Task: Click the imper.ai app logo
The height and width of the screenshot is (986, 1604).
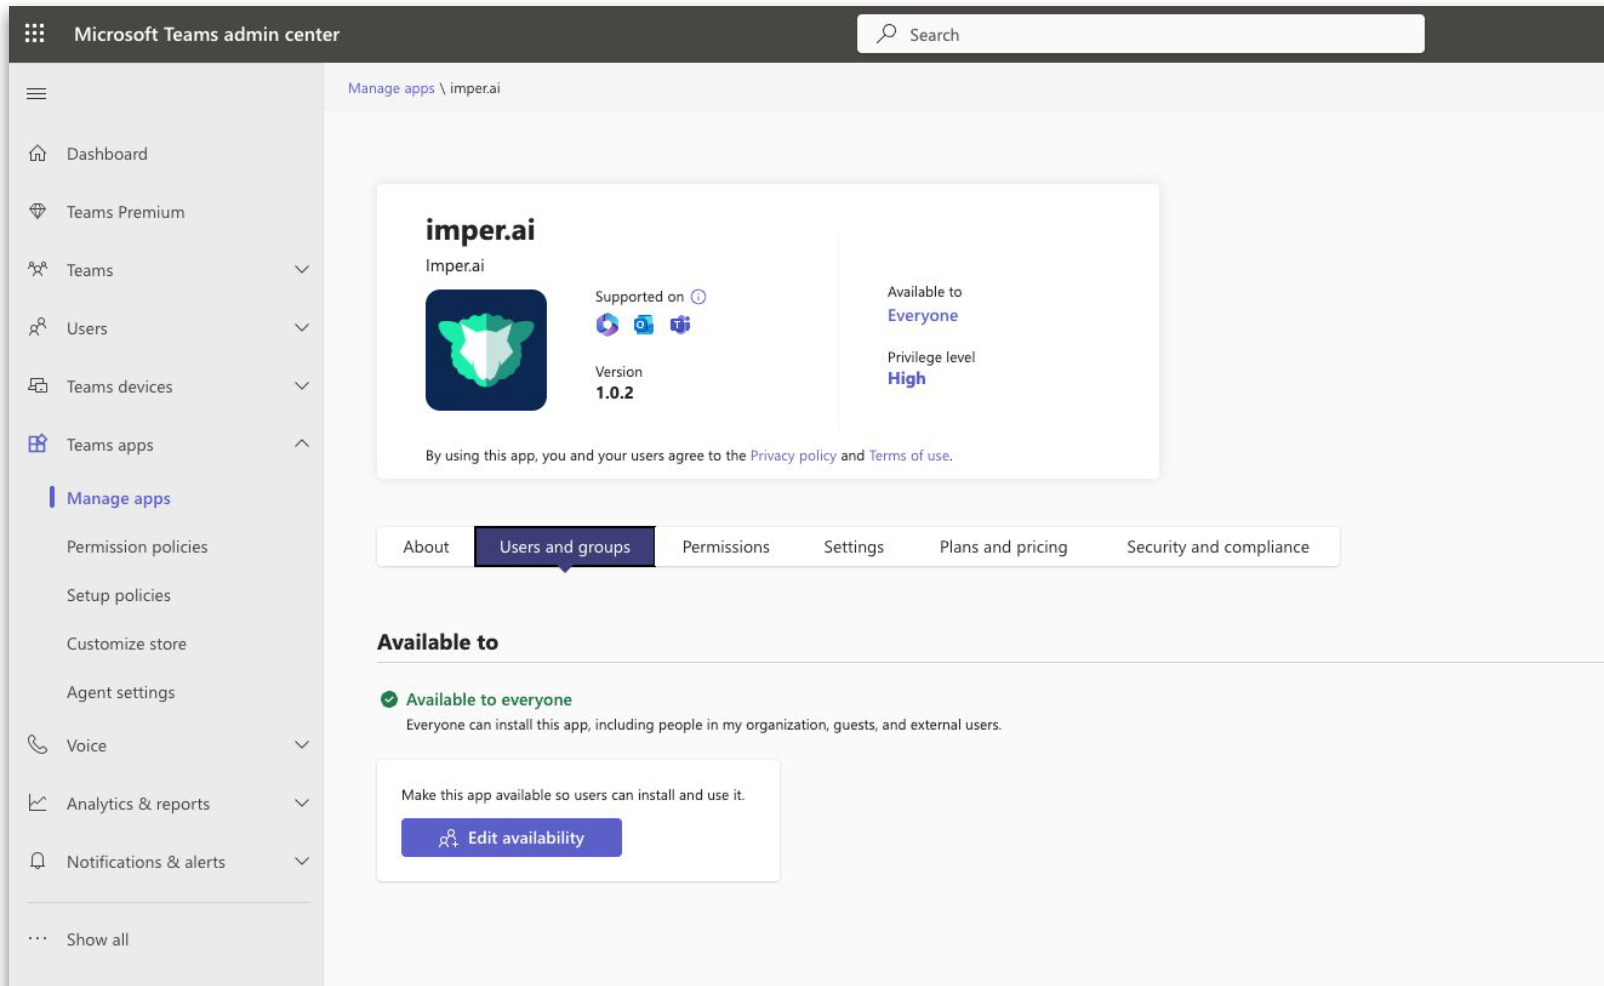Action: pyautogui.click(x=486, y=350)
